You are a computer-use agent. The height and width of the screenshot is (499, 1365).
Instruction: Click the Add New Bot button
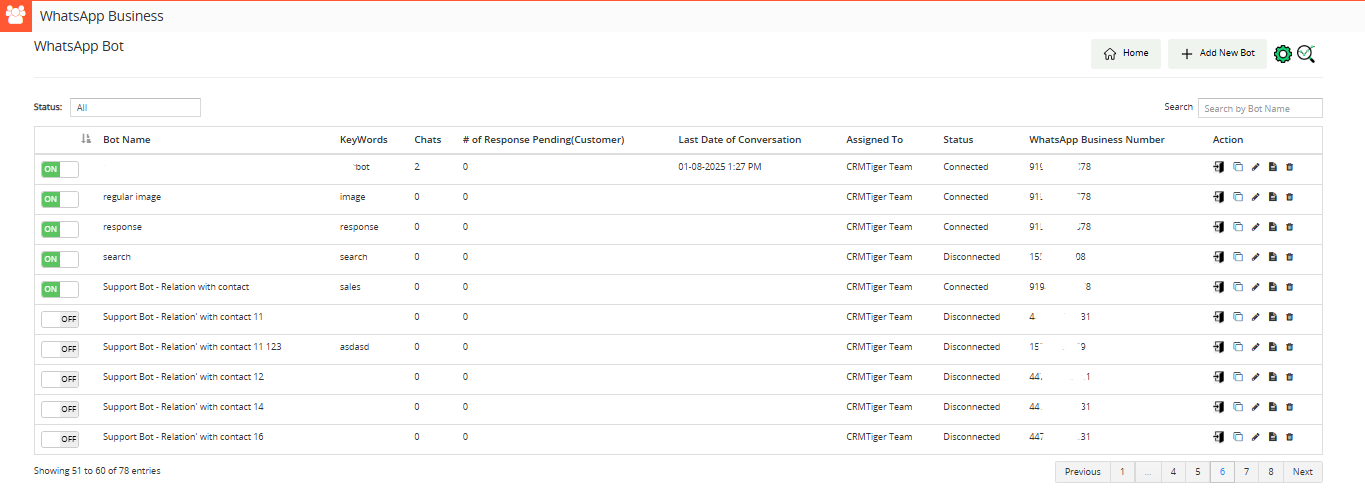click(1217, 54)
